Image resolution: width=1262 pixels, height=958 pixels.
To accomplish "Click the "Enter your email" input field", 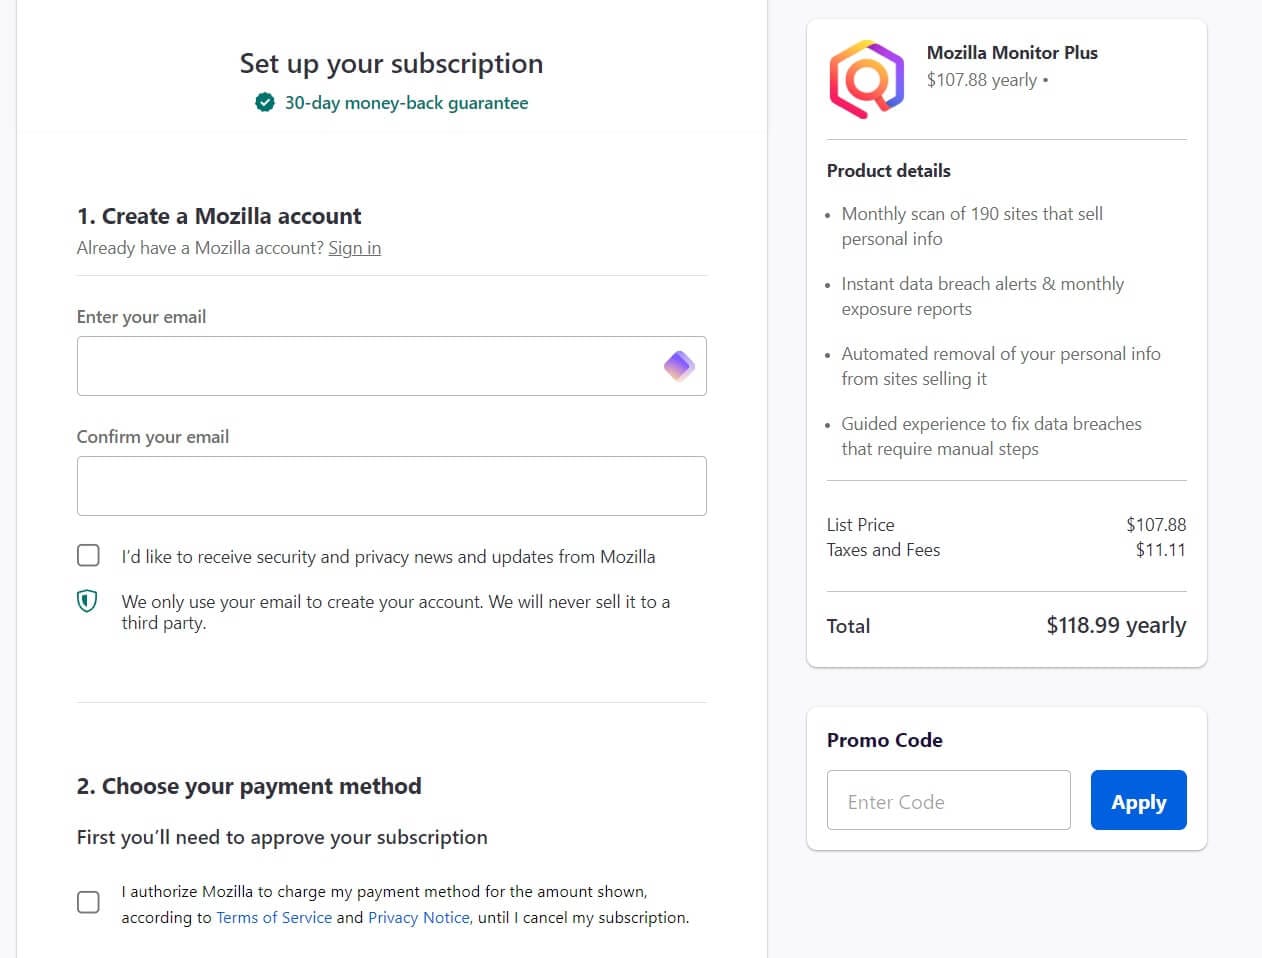I will coord(390,366).
